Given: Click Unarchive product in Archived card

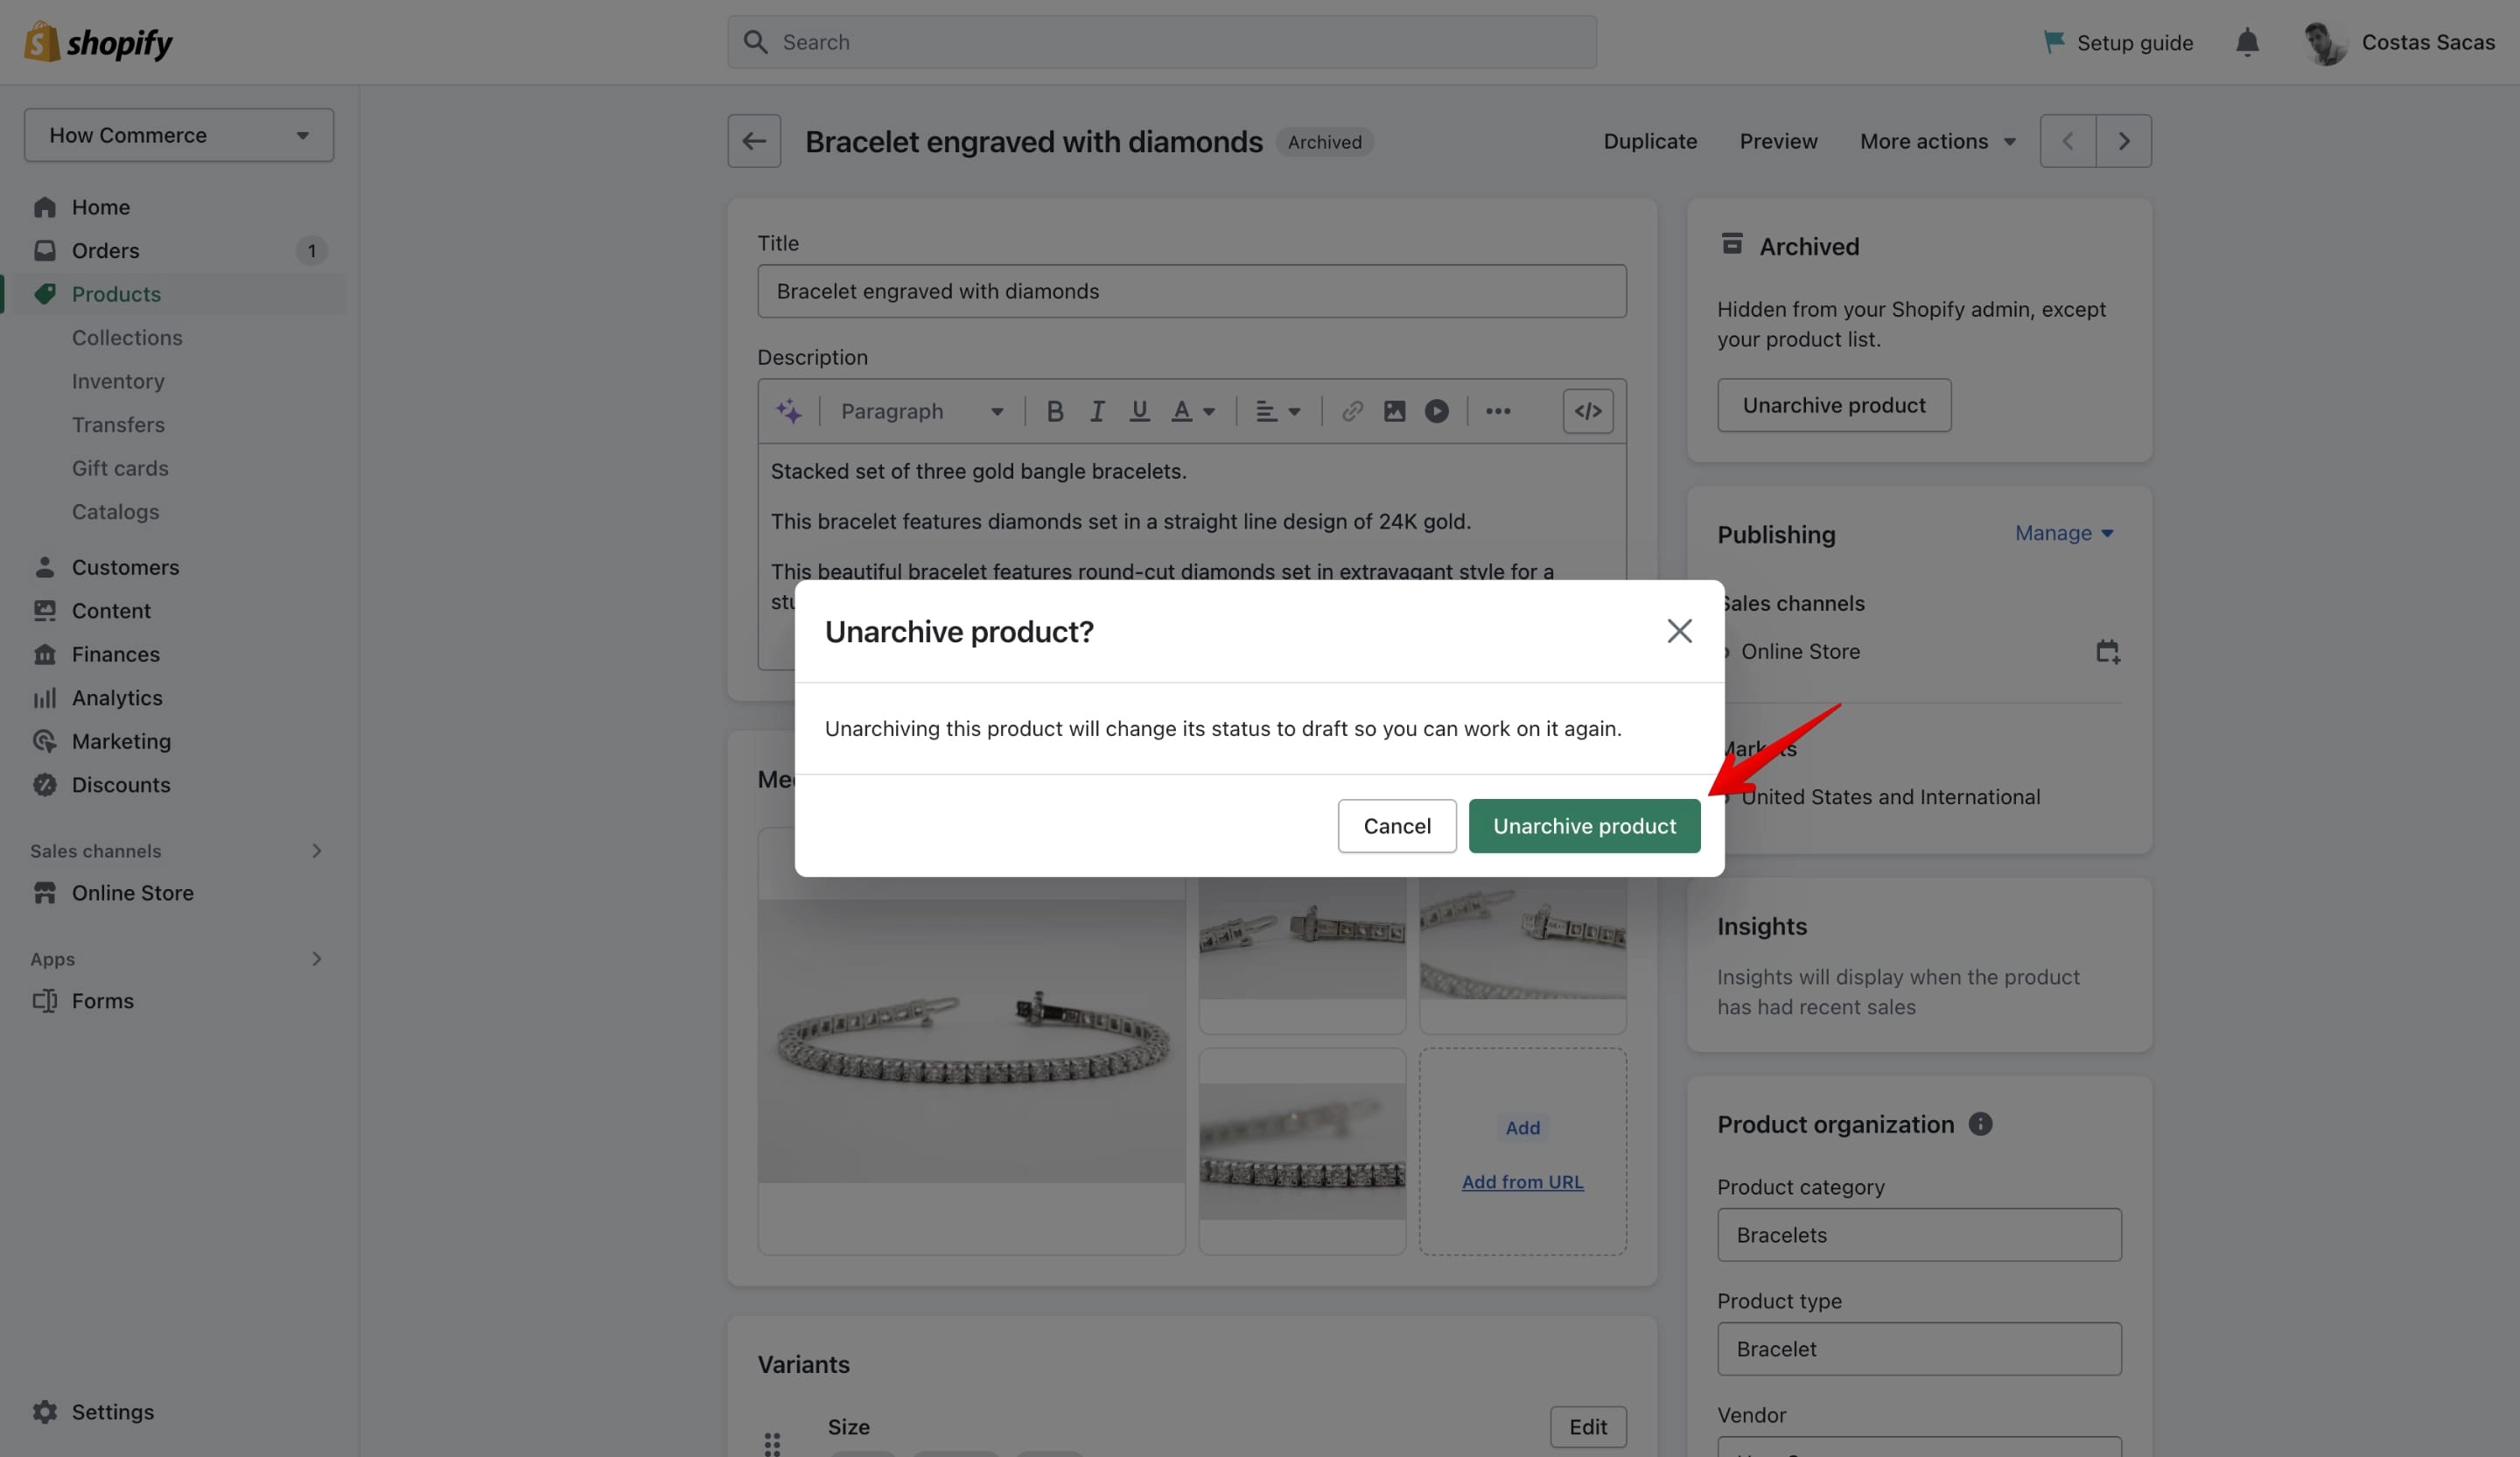Looking at the screenshot, I should click(1834, 405).
